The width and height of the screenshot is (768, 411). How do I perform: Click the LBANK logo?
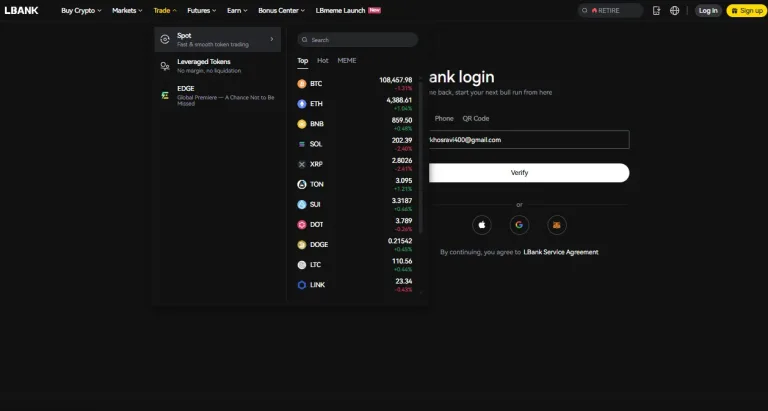(22, 10)
